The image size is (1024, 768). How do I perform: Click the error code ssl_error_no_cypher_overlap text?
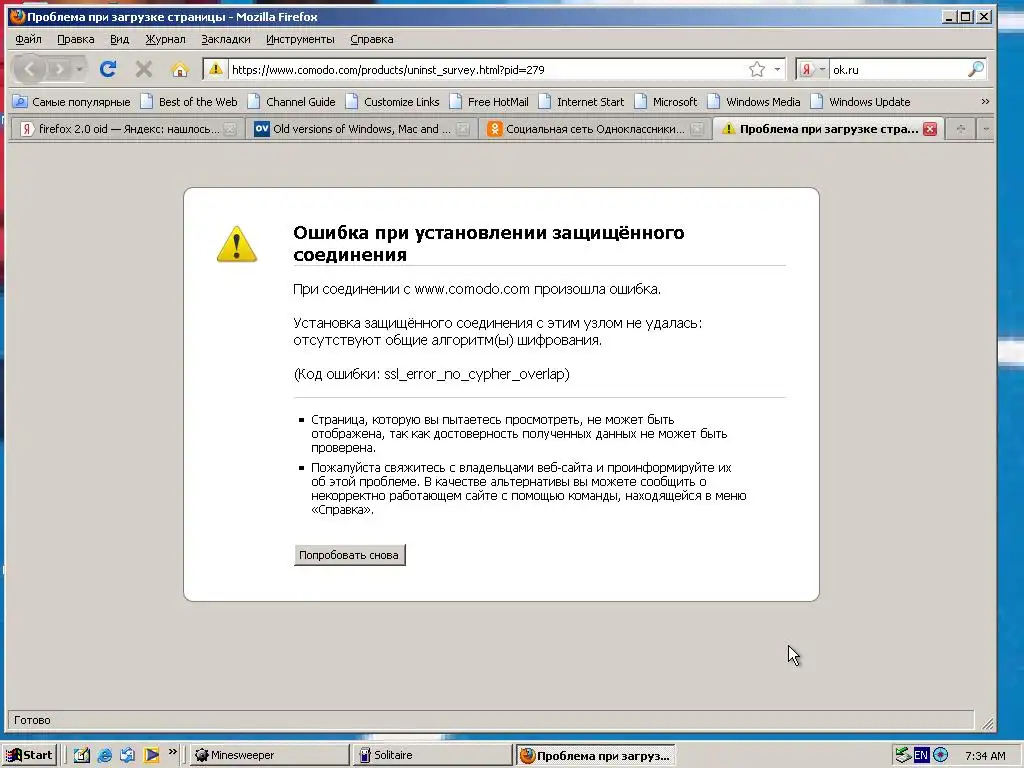click(476, 374)
